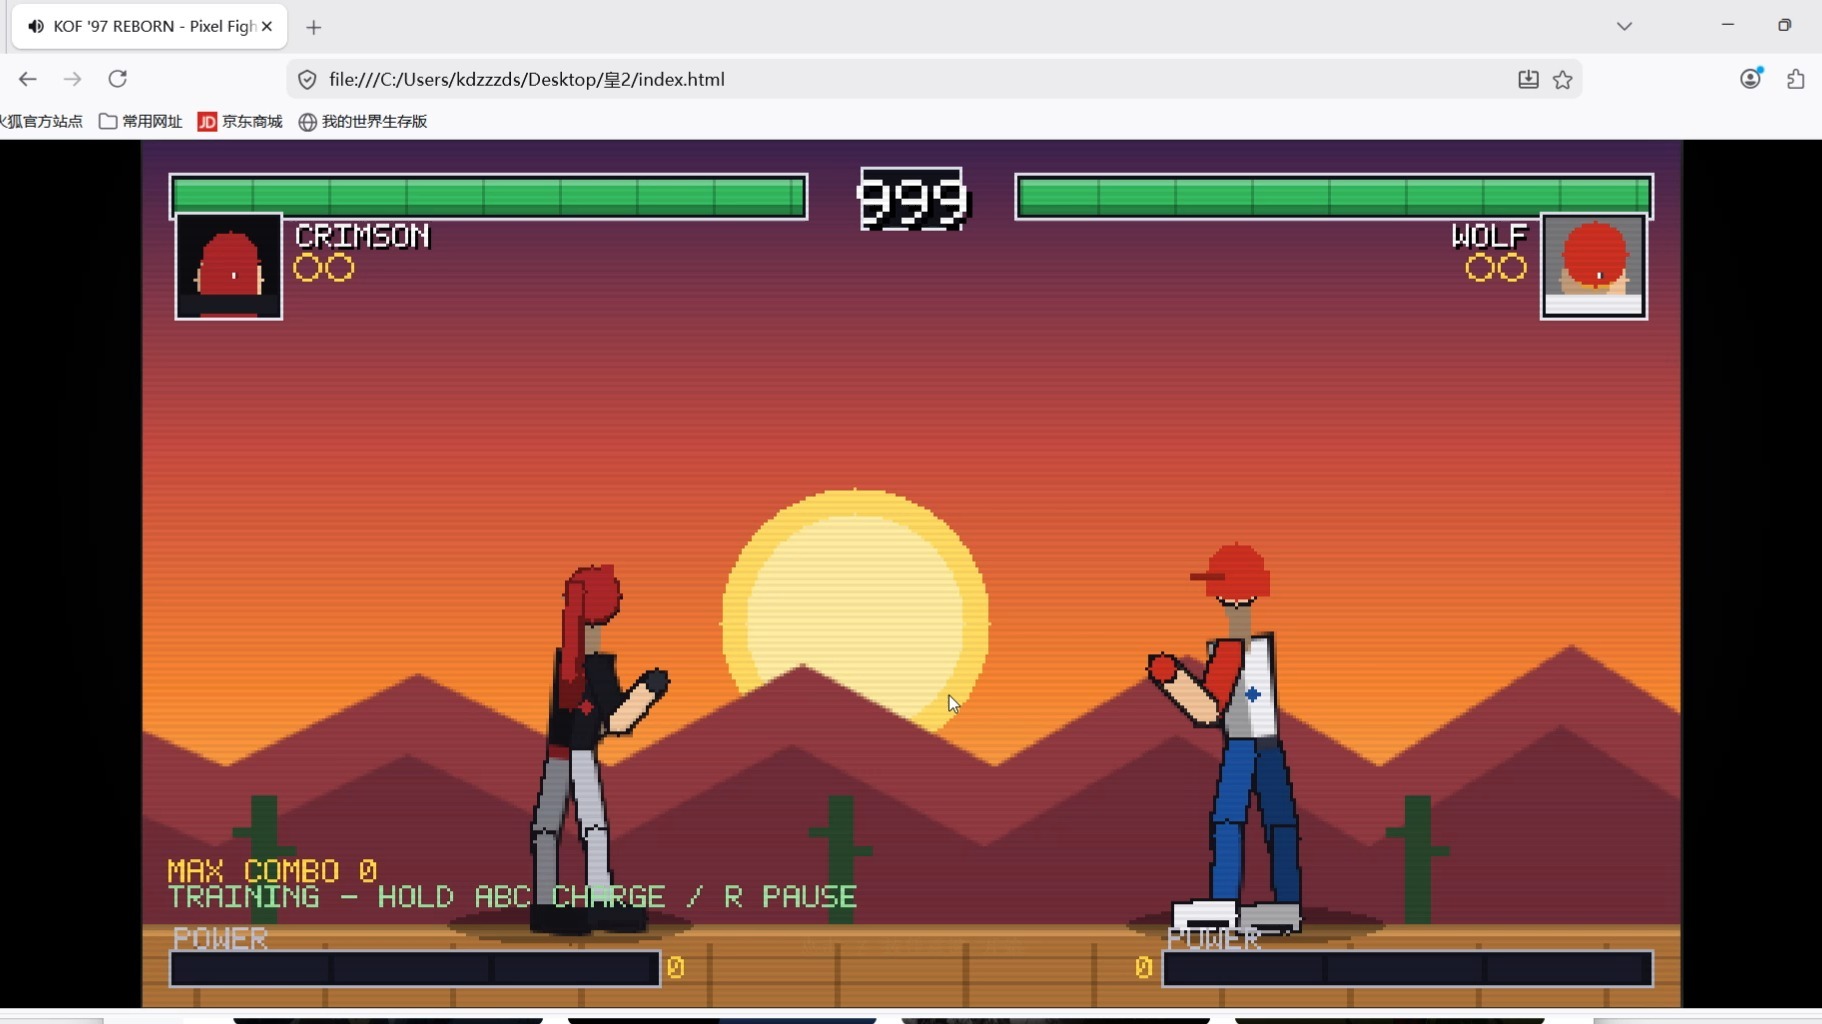Expand the list-all-tabs chevron

pyautogui.click(x=1624, y=26)
